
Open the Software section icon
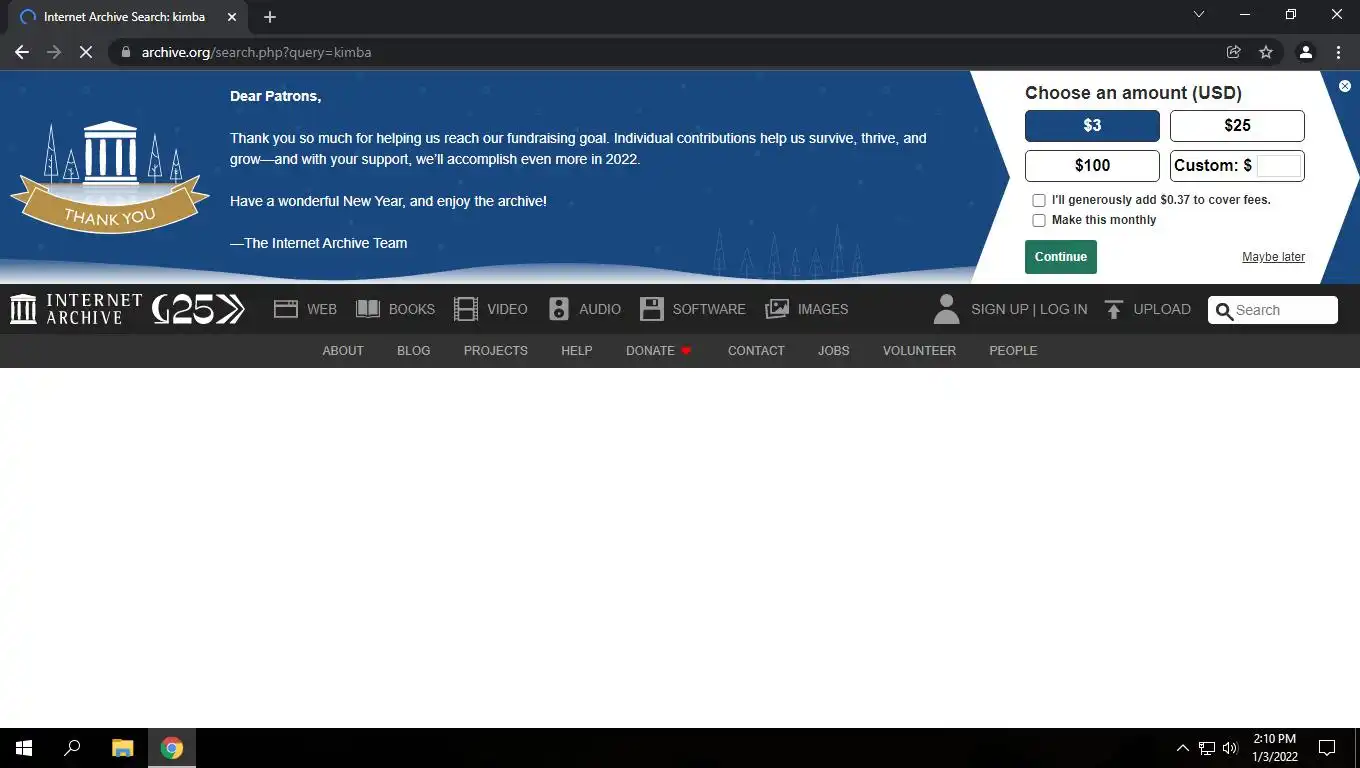coord(652,309)
